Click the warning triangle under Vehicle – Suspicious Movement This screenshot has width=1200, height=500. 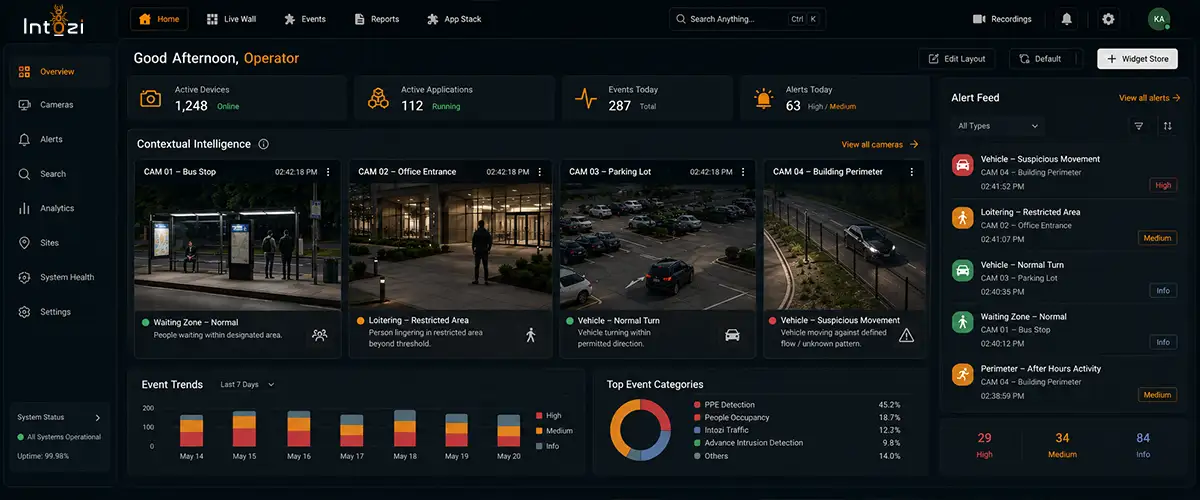(x=906, y=335)
